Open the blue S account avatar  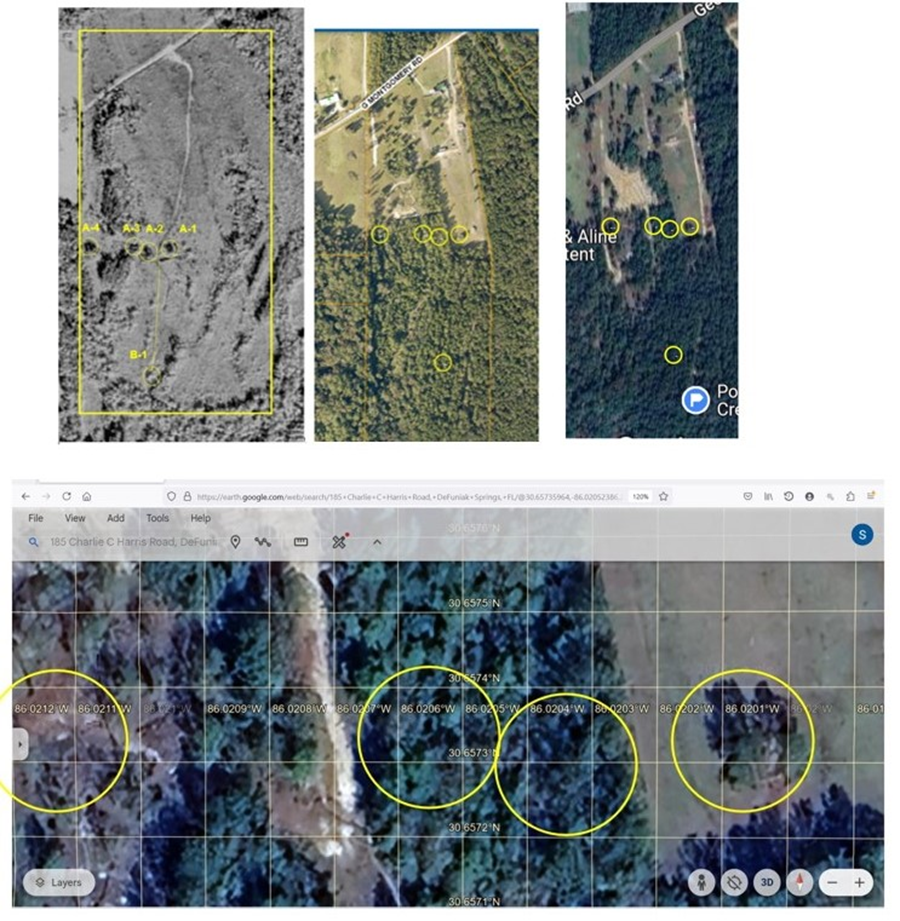coord(861,535)
